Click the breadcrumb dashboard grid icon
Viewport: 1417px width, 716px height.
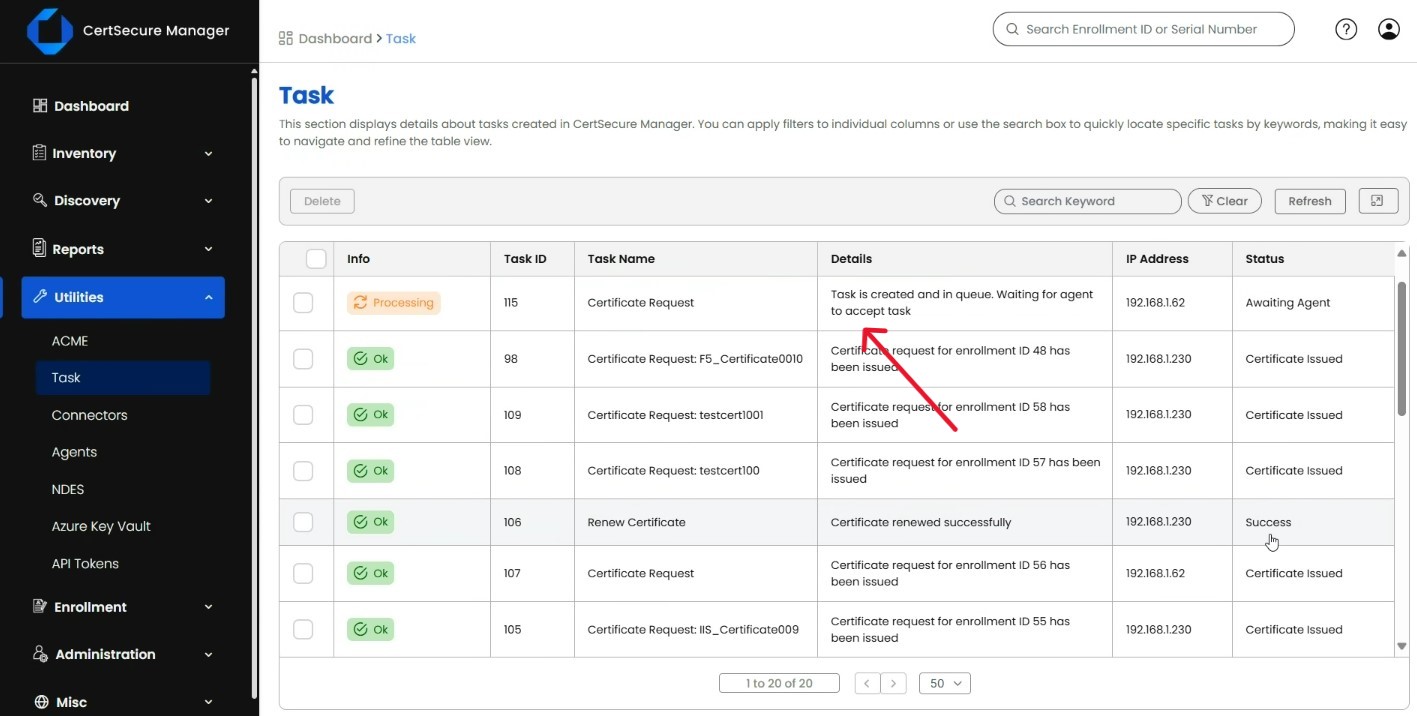click(286, 38)
